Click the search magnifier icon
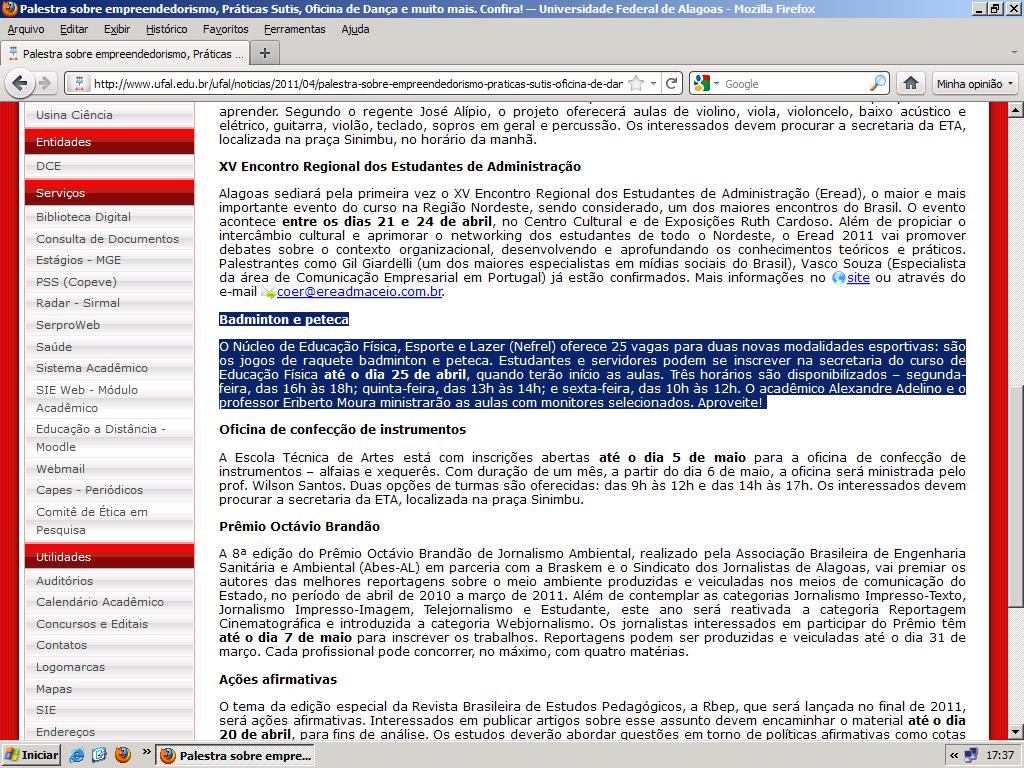Image resolution: width=1024 pixels, height=768 pixels. pos(878,83)
